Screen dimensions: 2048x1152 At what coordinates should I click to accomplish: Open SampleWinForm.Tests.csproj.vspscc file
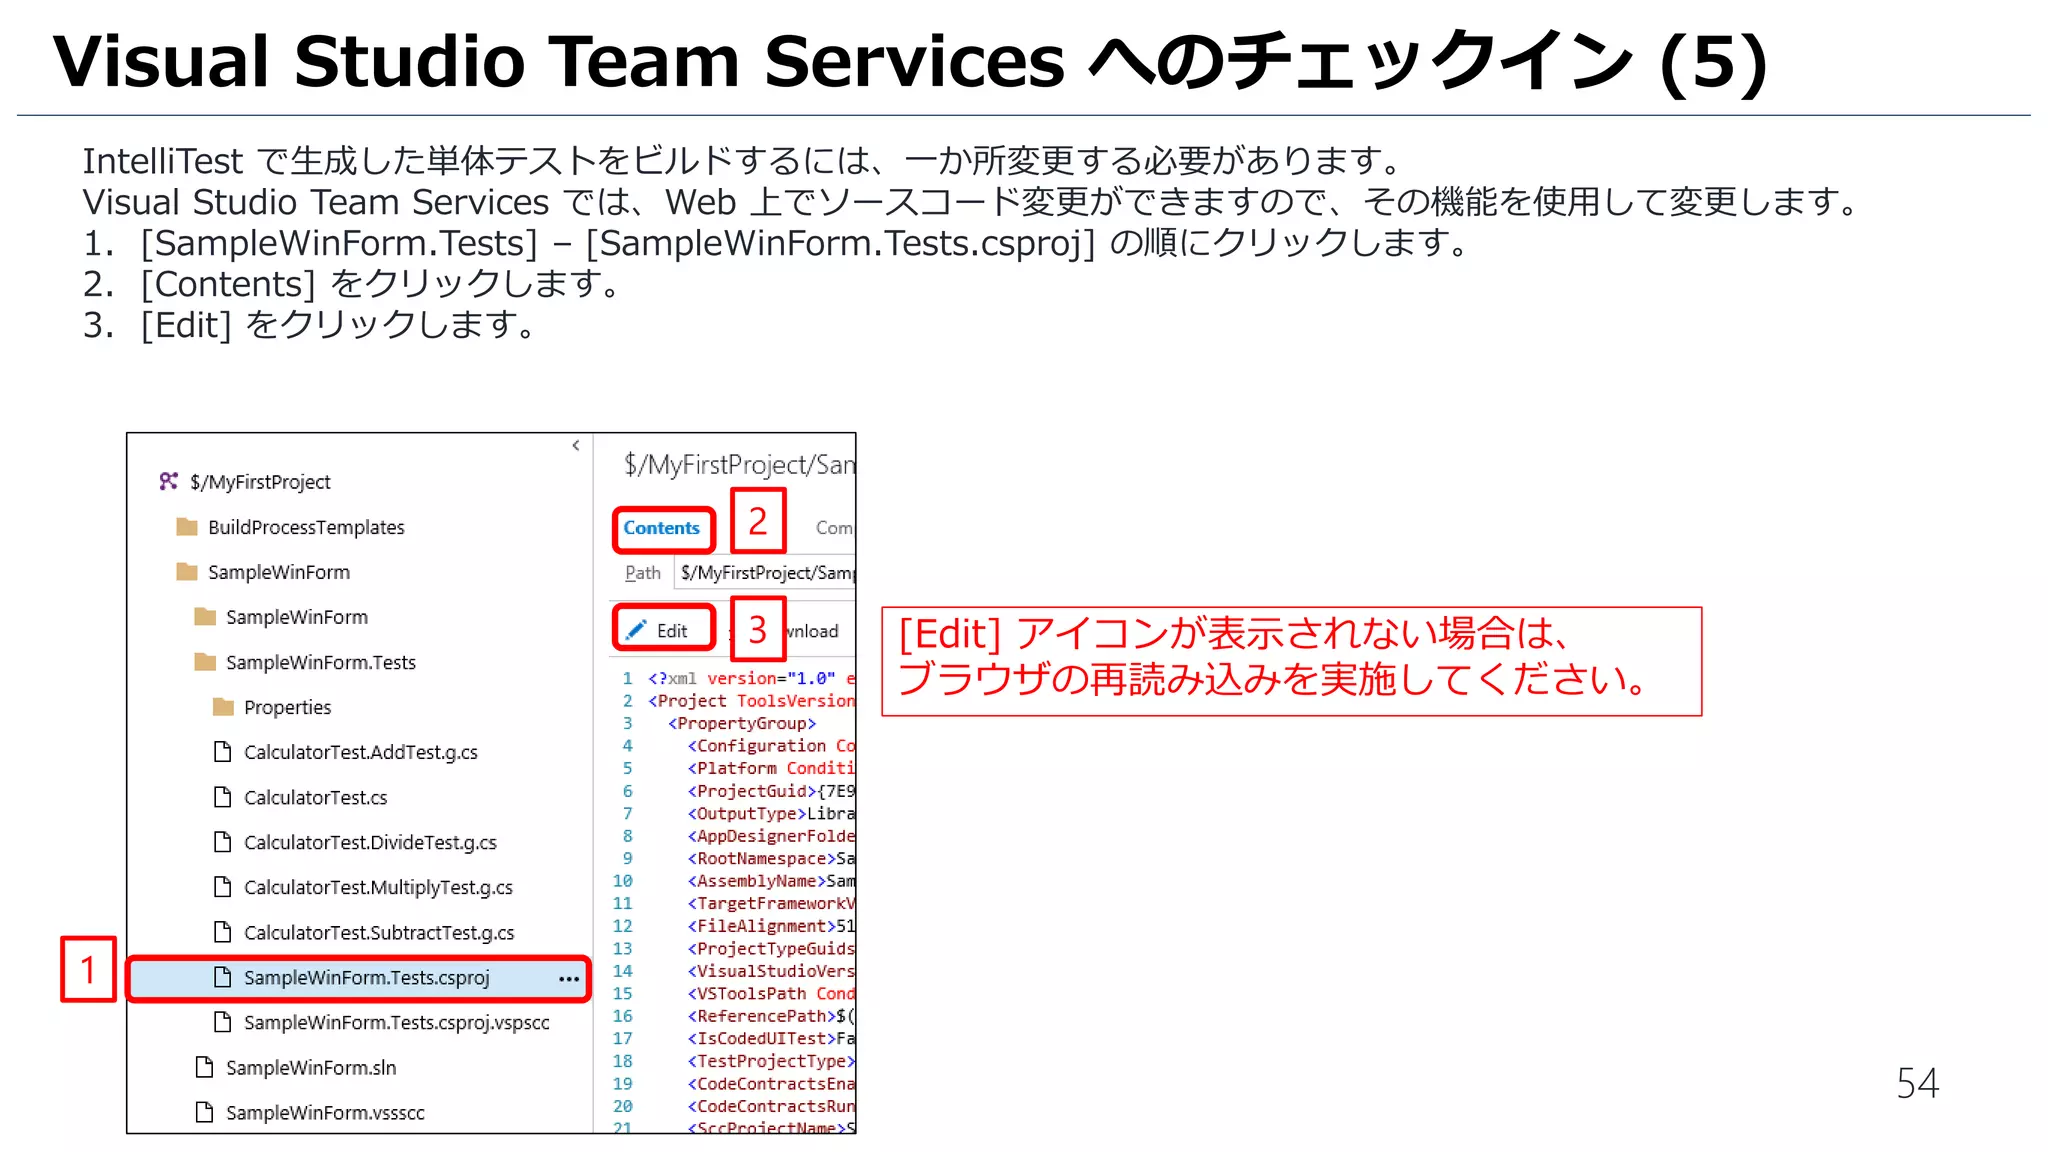397,1022
